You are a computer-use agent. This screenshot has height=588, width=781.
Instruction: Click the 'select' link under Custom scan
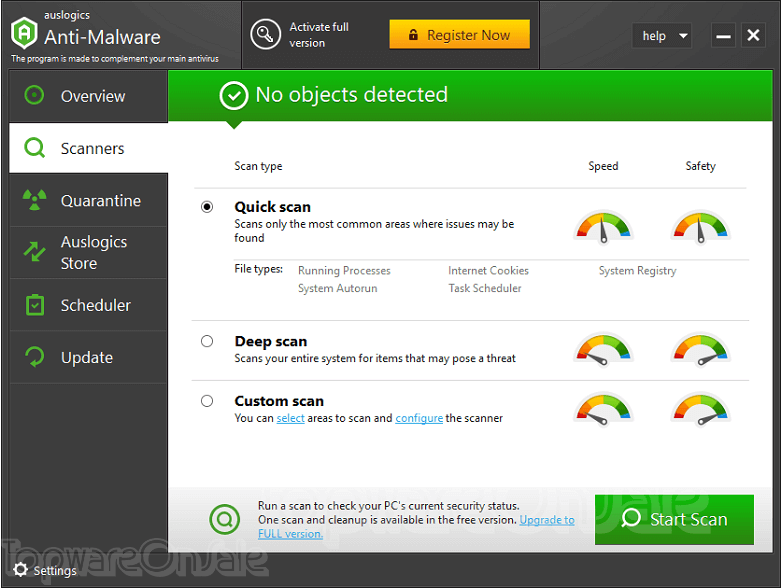coord(290,418)
